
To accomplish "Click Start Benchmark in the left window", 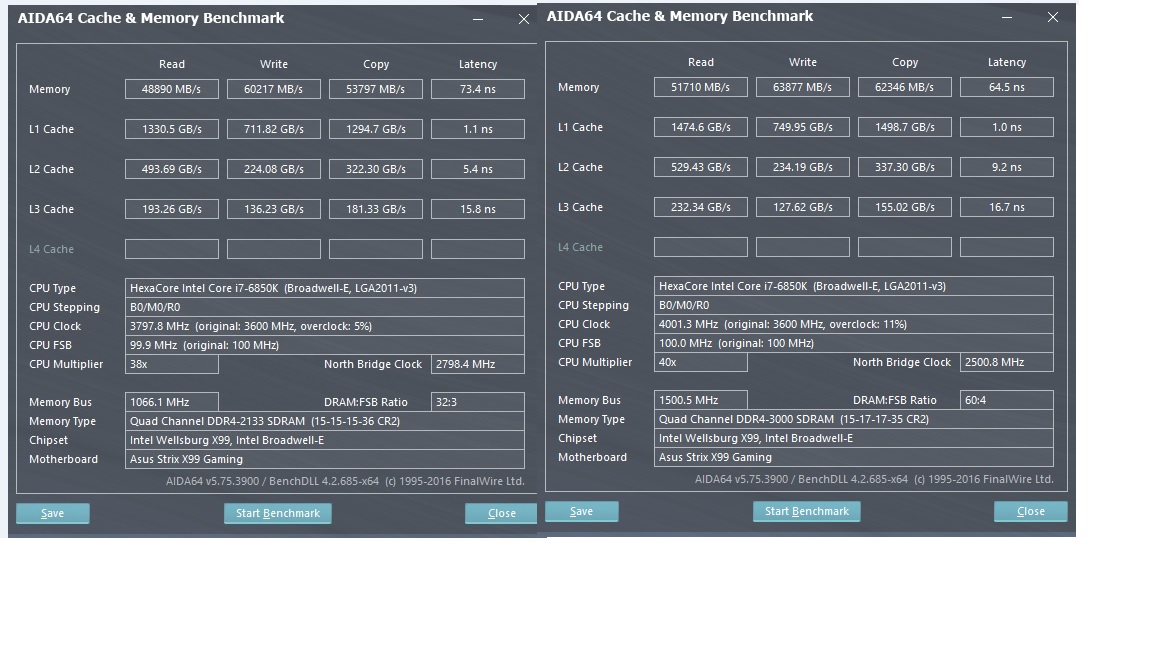I will [278, 513].
